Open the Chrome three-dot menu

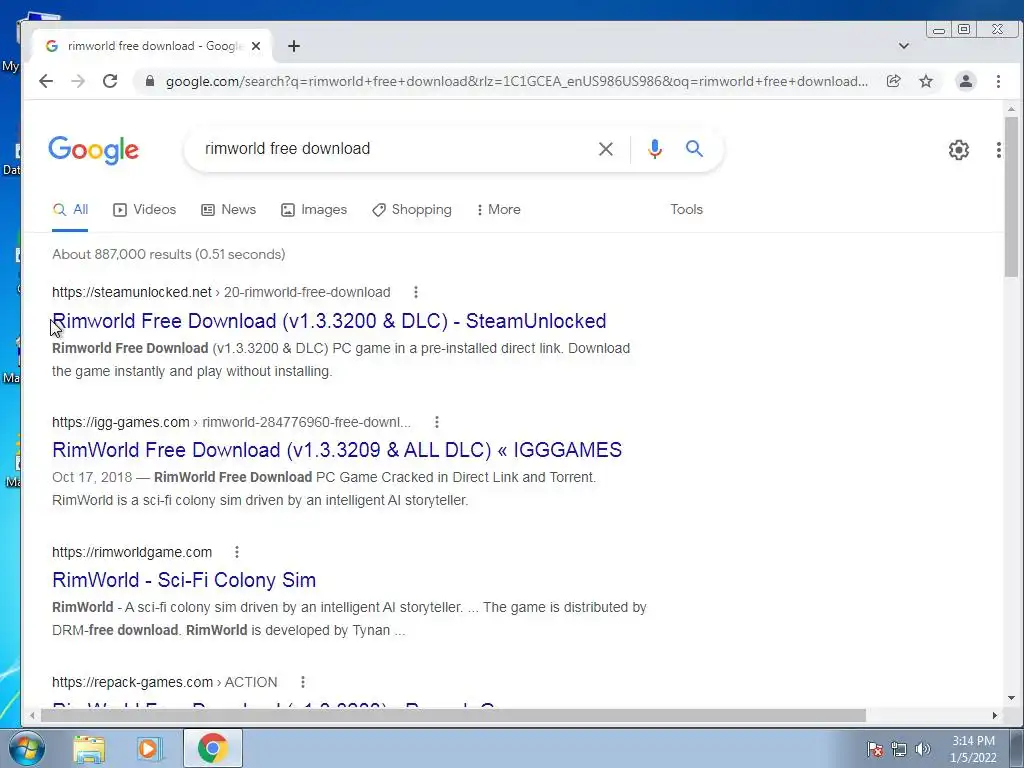(x=998, y=81)
